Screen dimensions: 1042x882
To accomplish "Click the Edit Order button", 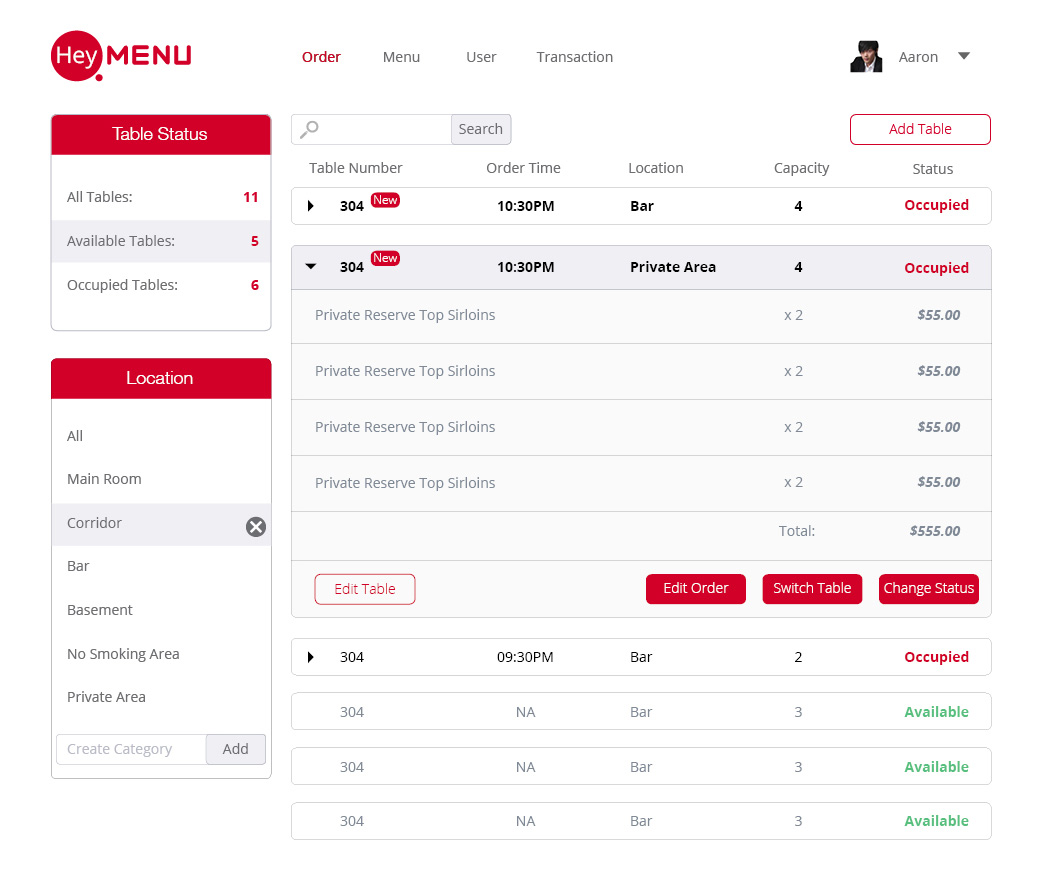I will point(695,588).
